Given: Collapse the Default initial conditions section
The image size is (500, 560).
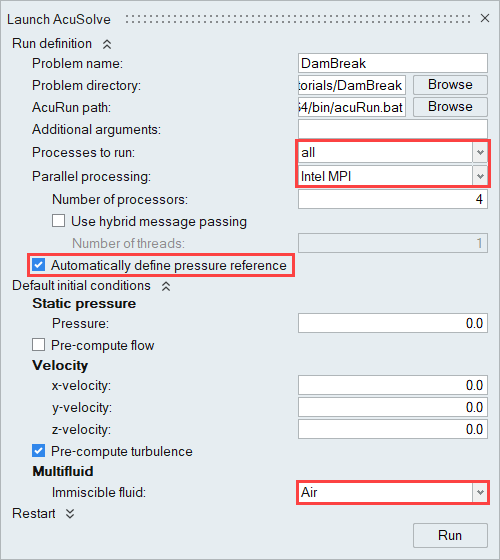Looking at the screenshot, I should 166,286.
